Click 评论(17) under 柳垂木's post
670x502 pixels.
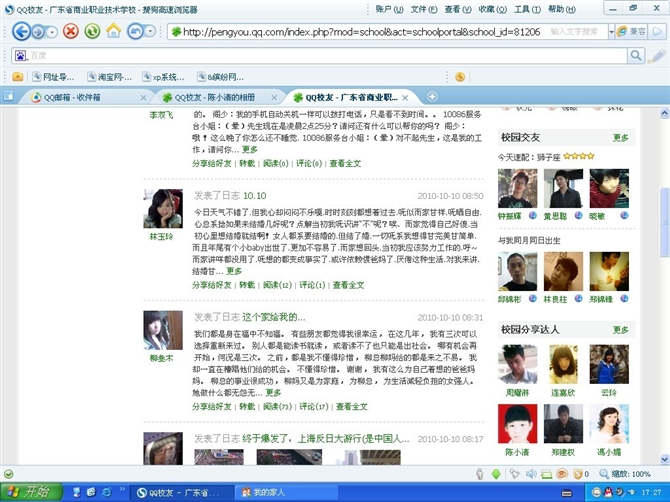click(314, 406)
